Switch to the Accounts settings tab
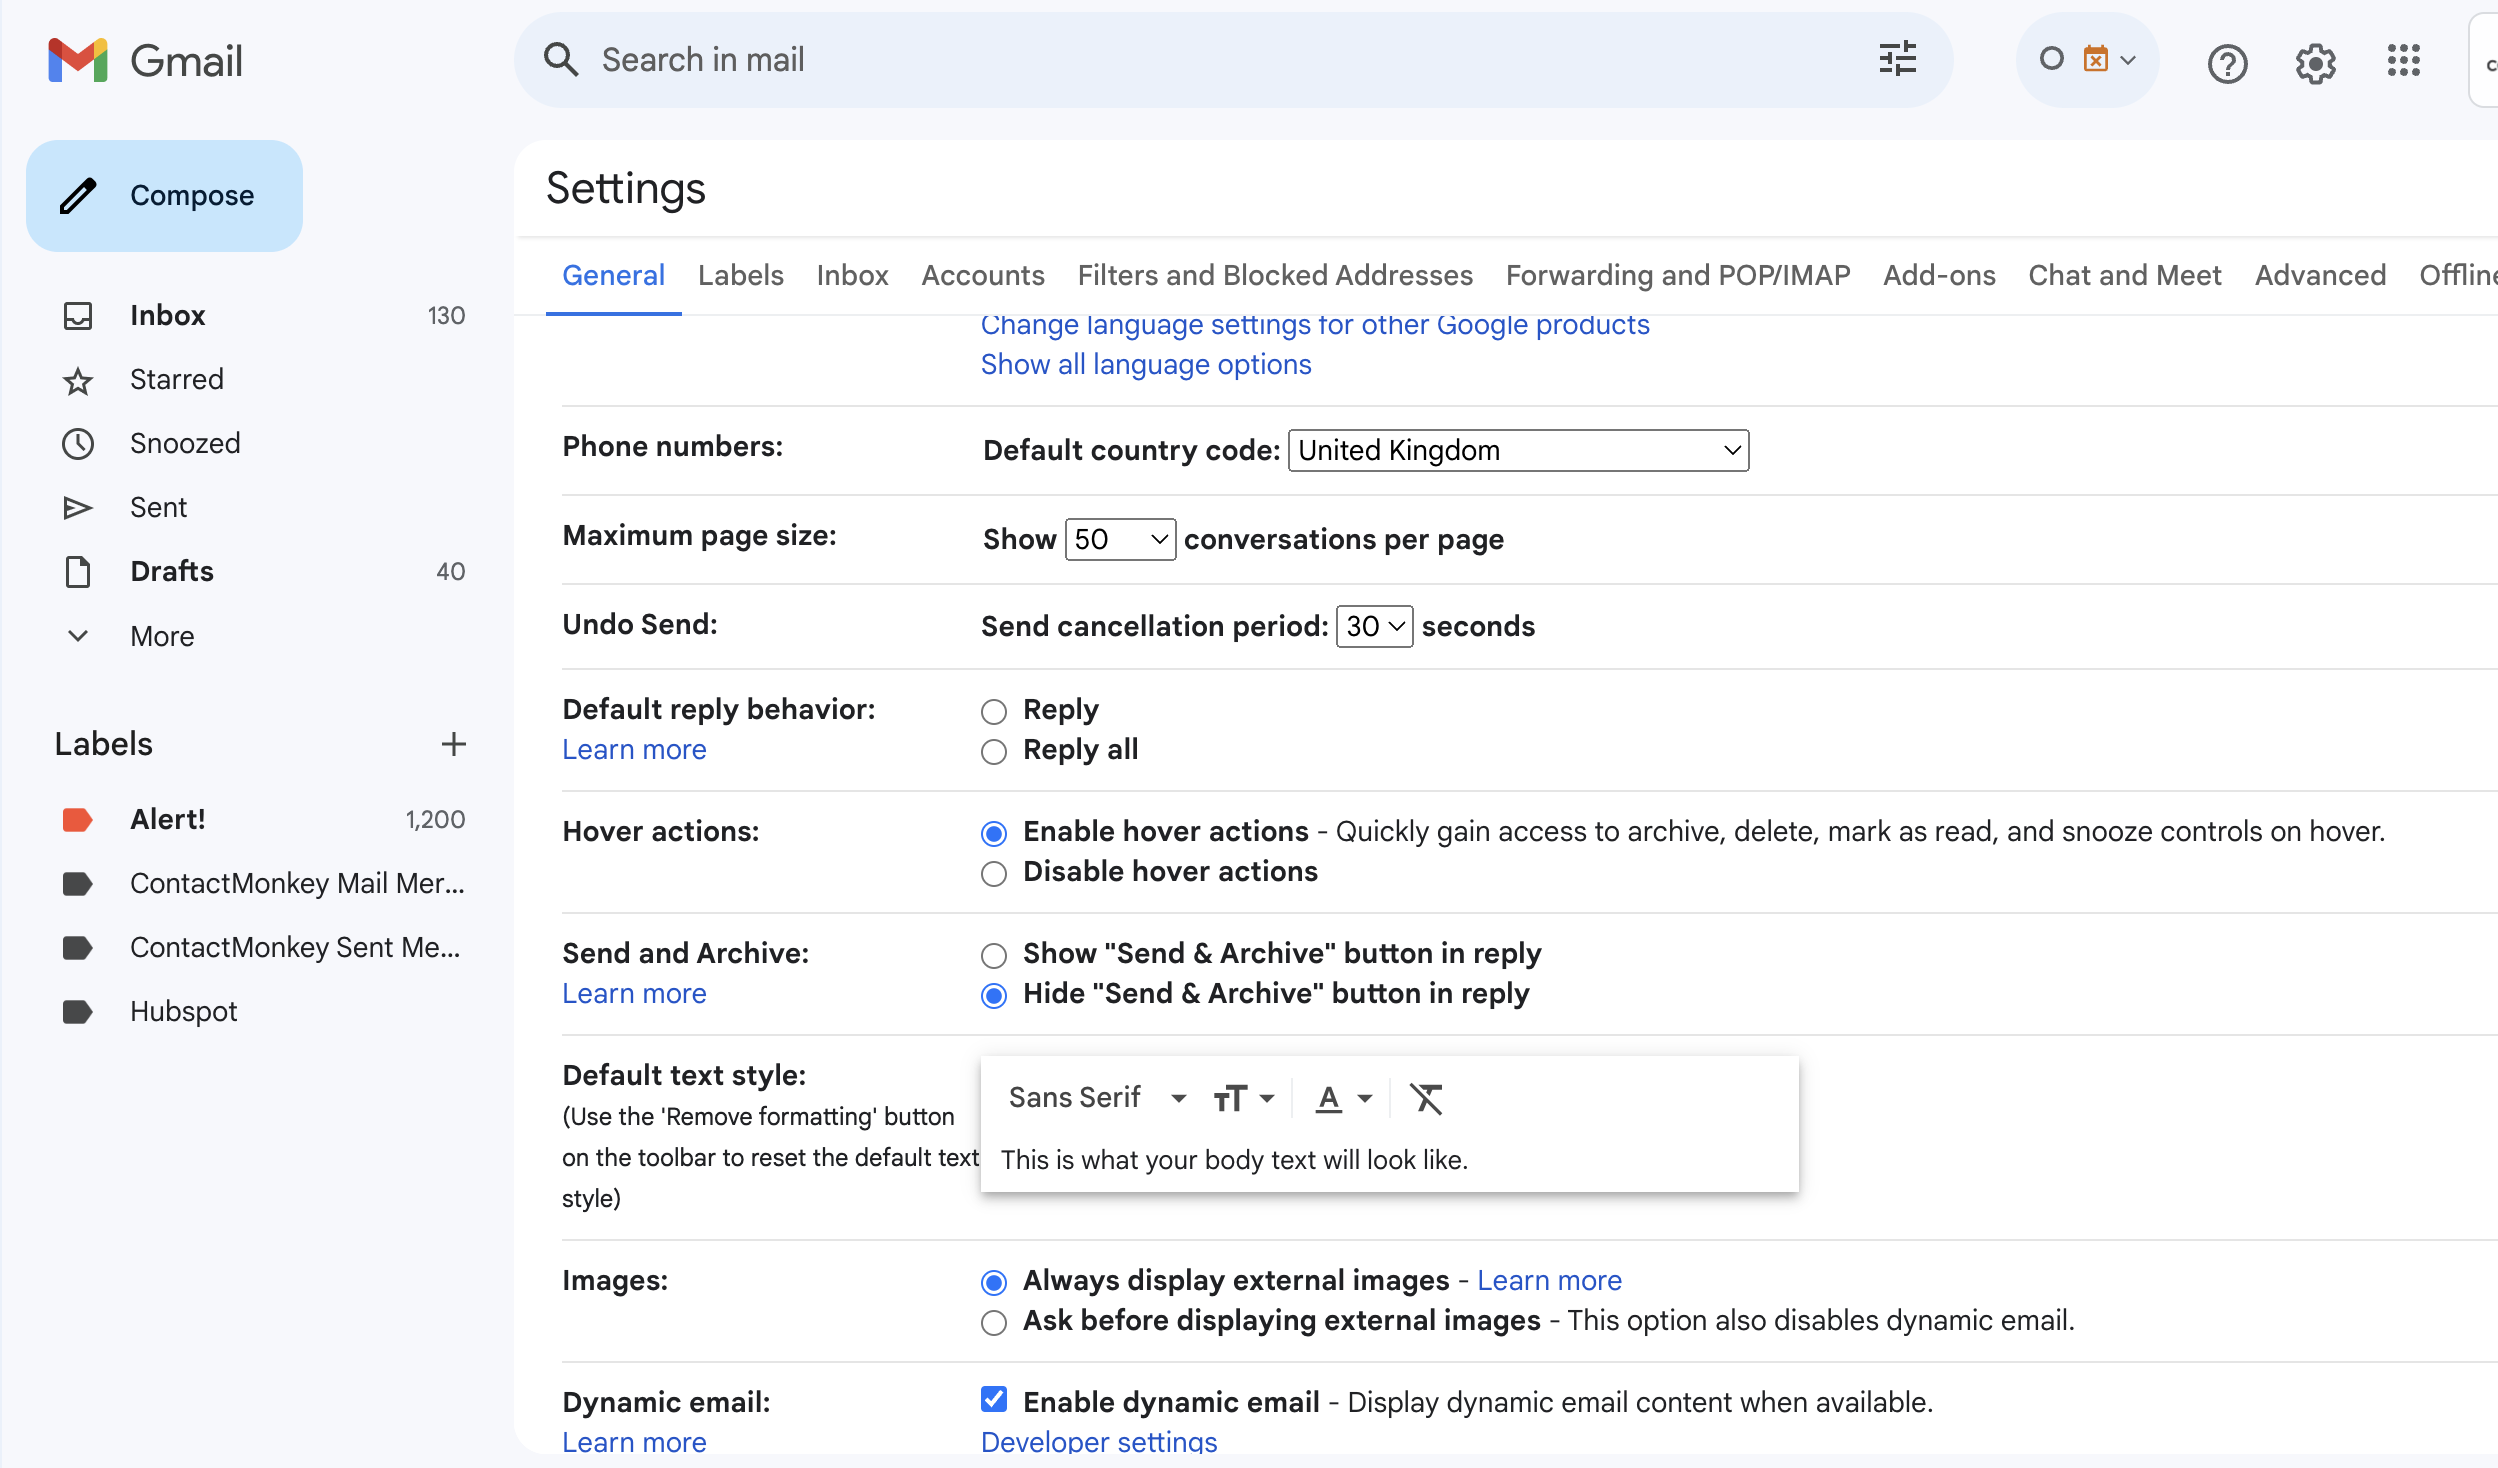This screenshot has height=1468, width=2498. [982, 275]
